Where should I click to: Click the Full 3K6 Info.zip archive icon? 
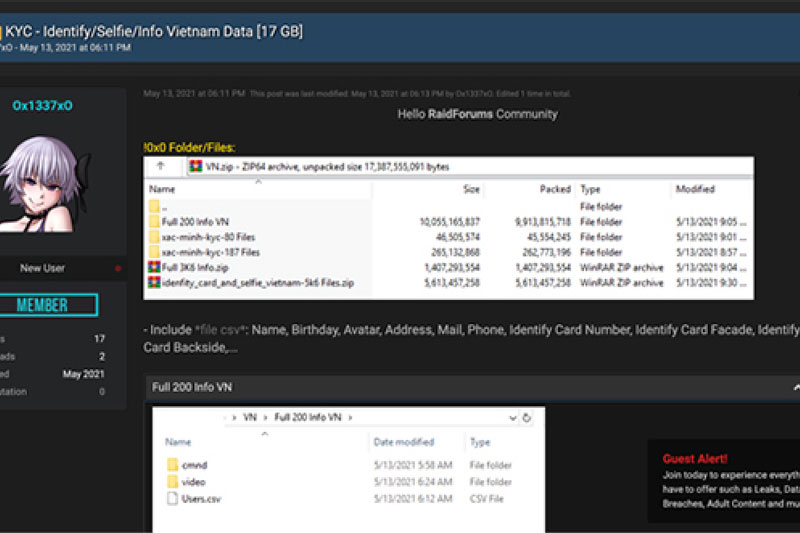point(154,268)
